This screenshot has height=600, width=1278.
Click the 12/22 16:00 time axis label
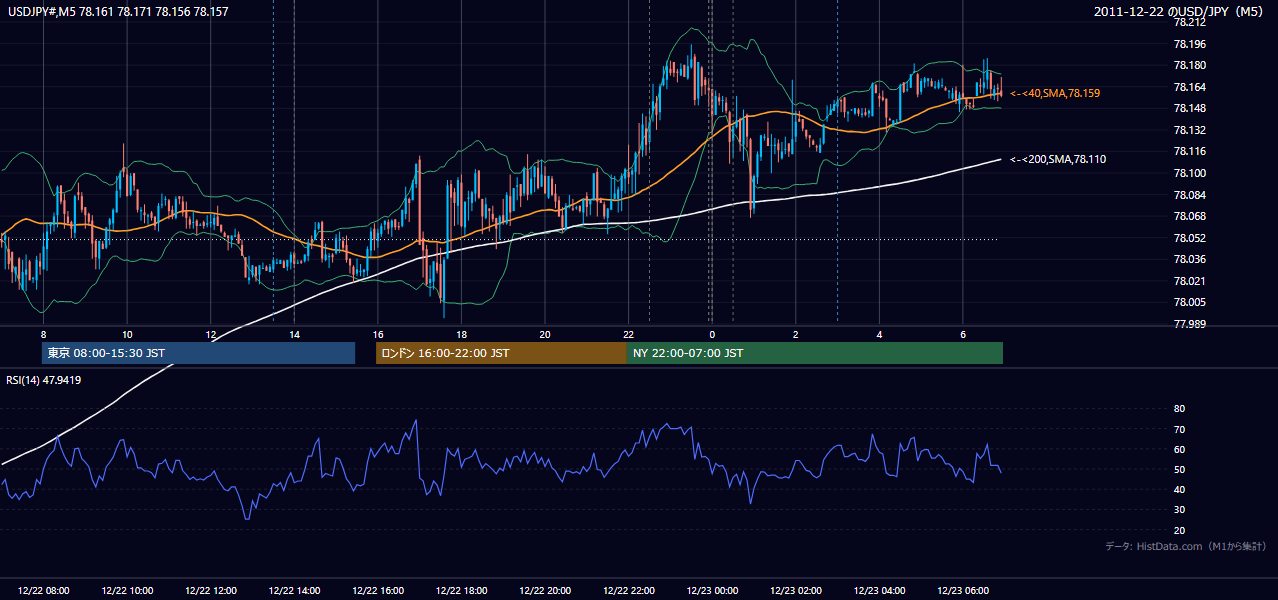(x=378, y=591)
